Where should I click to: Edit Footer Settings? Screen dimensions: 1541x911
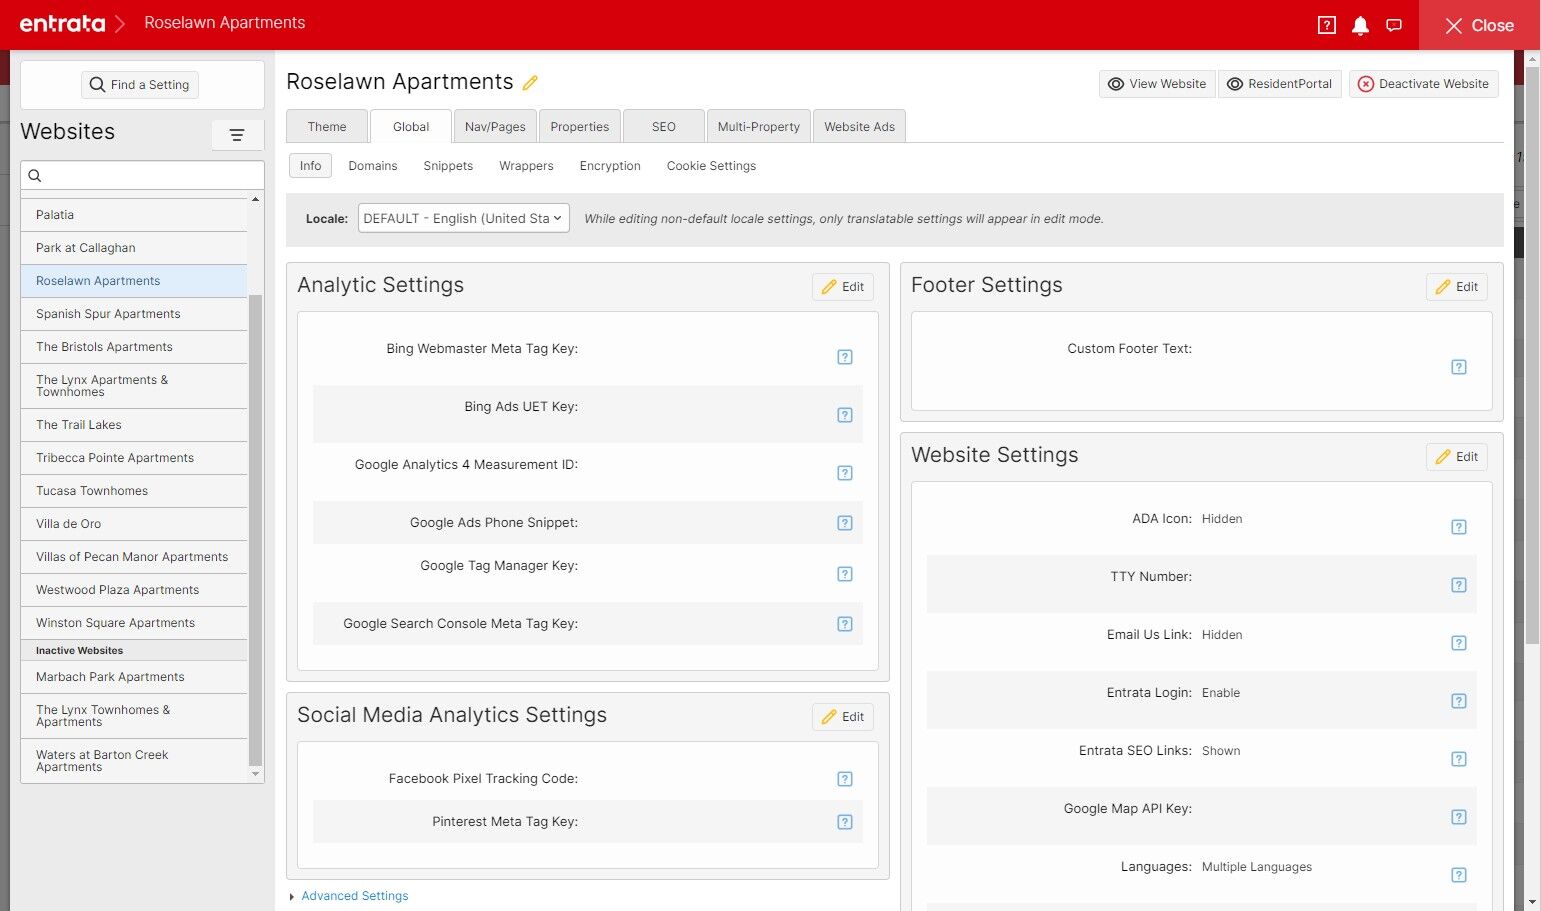1457,287
